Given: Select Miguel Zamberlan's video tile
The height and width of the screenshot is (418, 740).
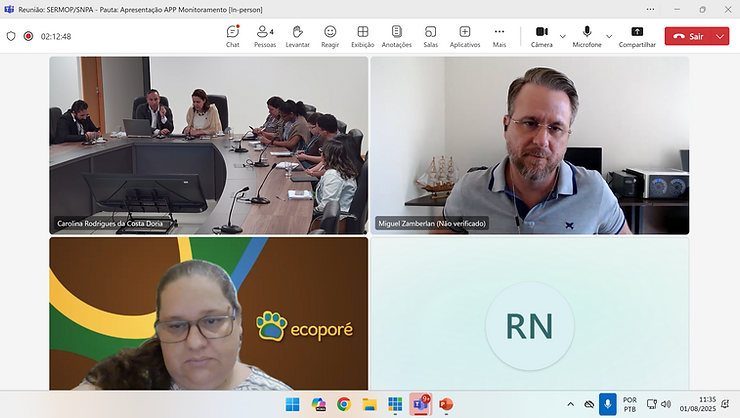Looking at the screenshot, I should (529, 145).
